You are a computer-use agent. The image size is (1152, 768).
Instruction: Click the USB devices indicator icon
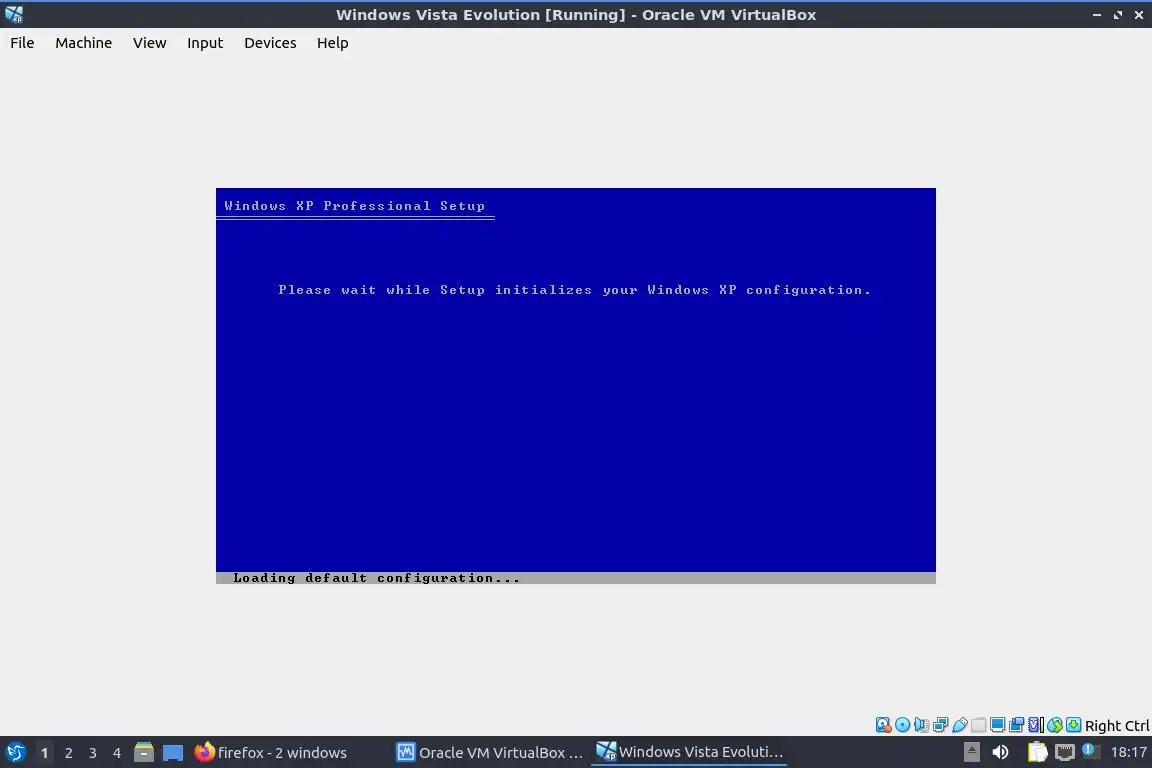click(x=960, y=725)
